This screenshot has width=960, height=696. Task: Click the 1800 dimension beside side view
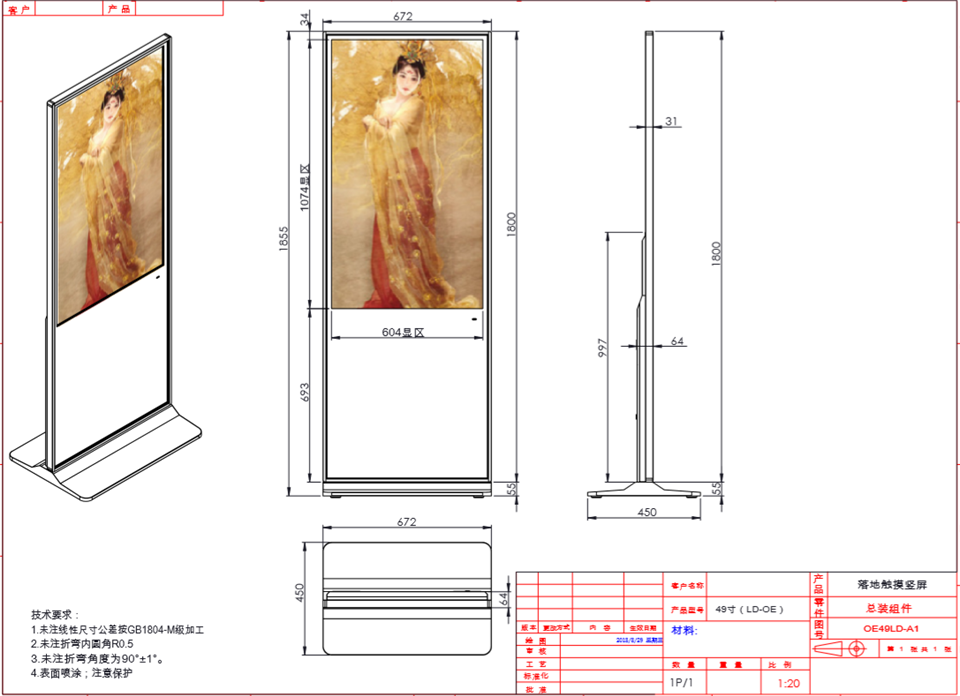click(x=716, y=254)
